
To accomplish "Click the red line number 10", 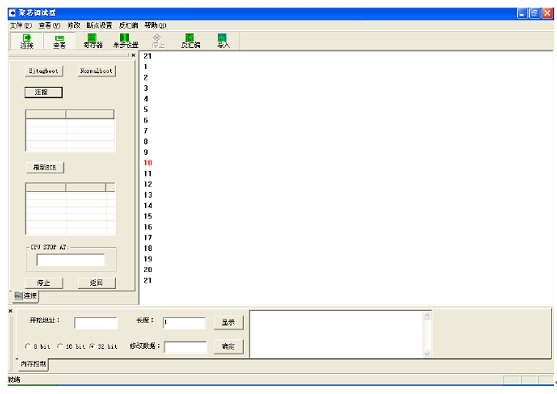I will (148, 163).
